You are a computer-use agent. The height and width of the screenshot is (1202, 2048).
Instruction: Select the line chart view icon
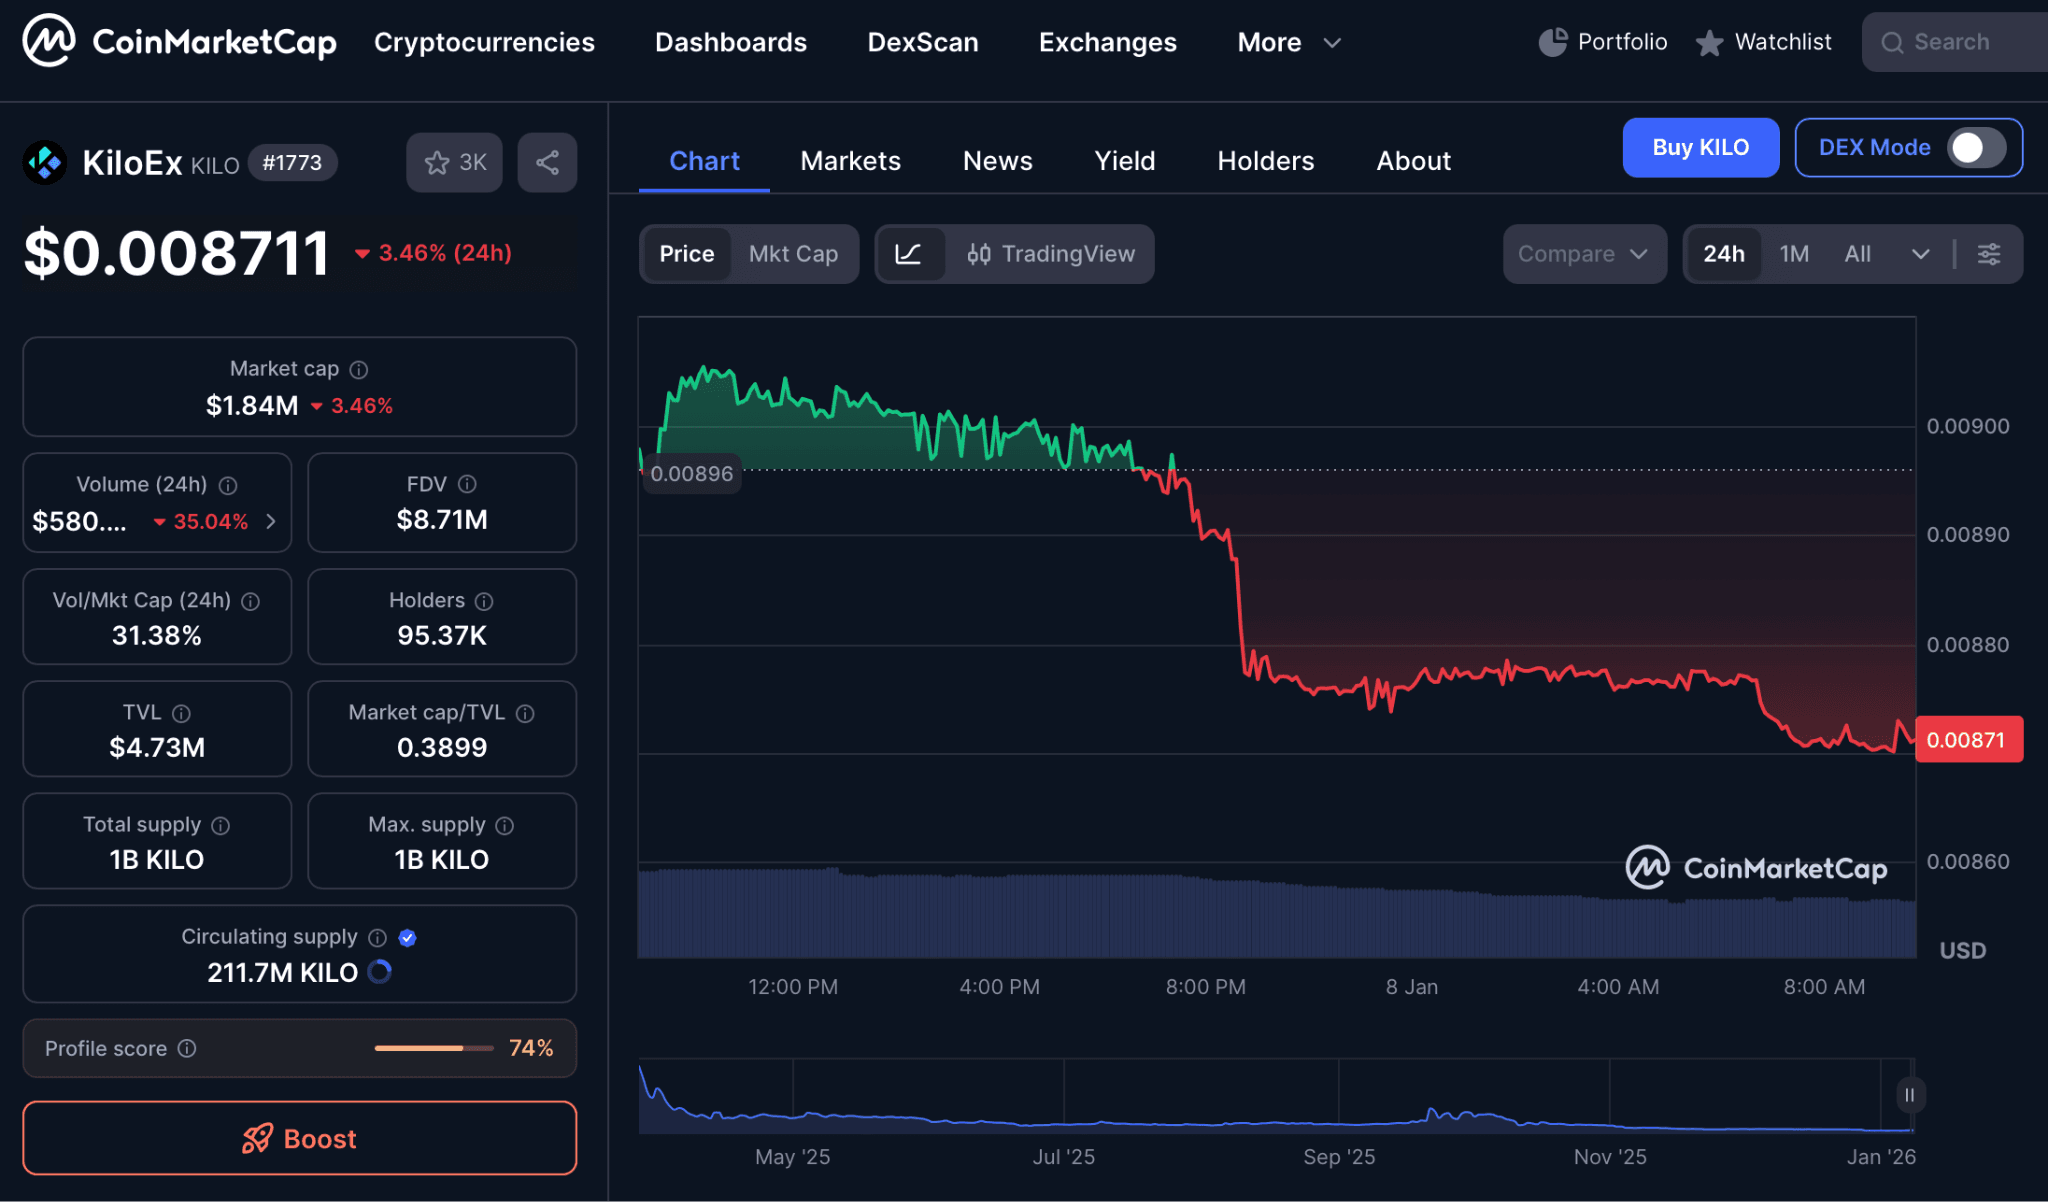(911, 254)
